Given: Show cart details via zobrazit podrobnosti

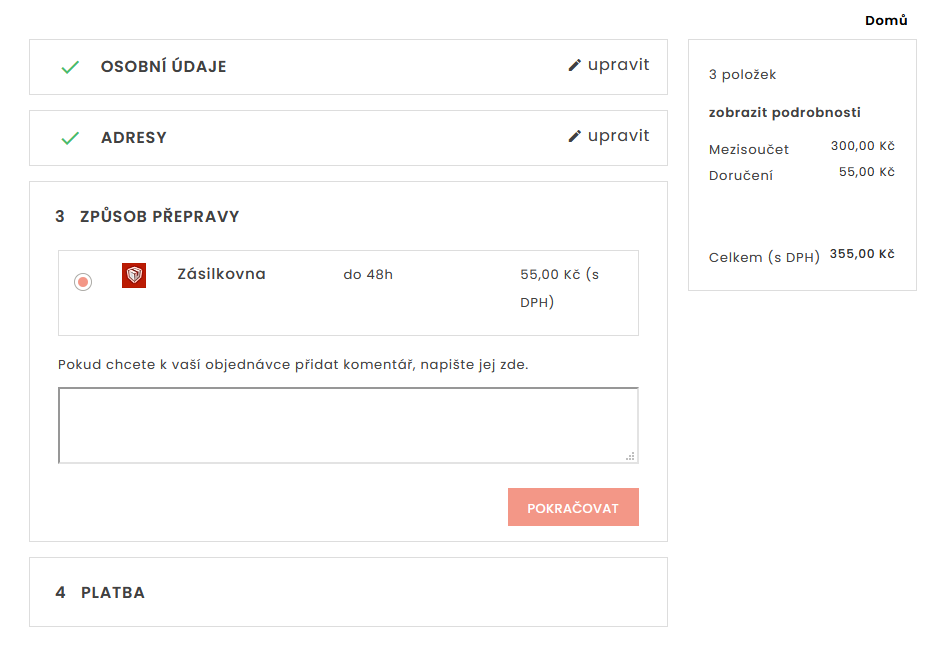Looking at the screenshot, I should 784,113.
